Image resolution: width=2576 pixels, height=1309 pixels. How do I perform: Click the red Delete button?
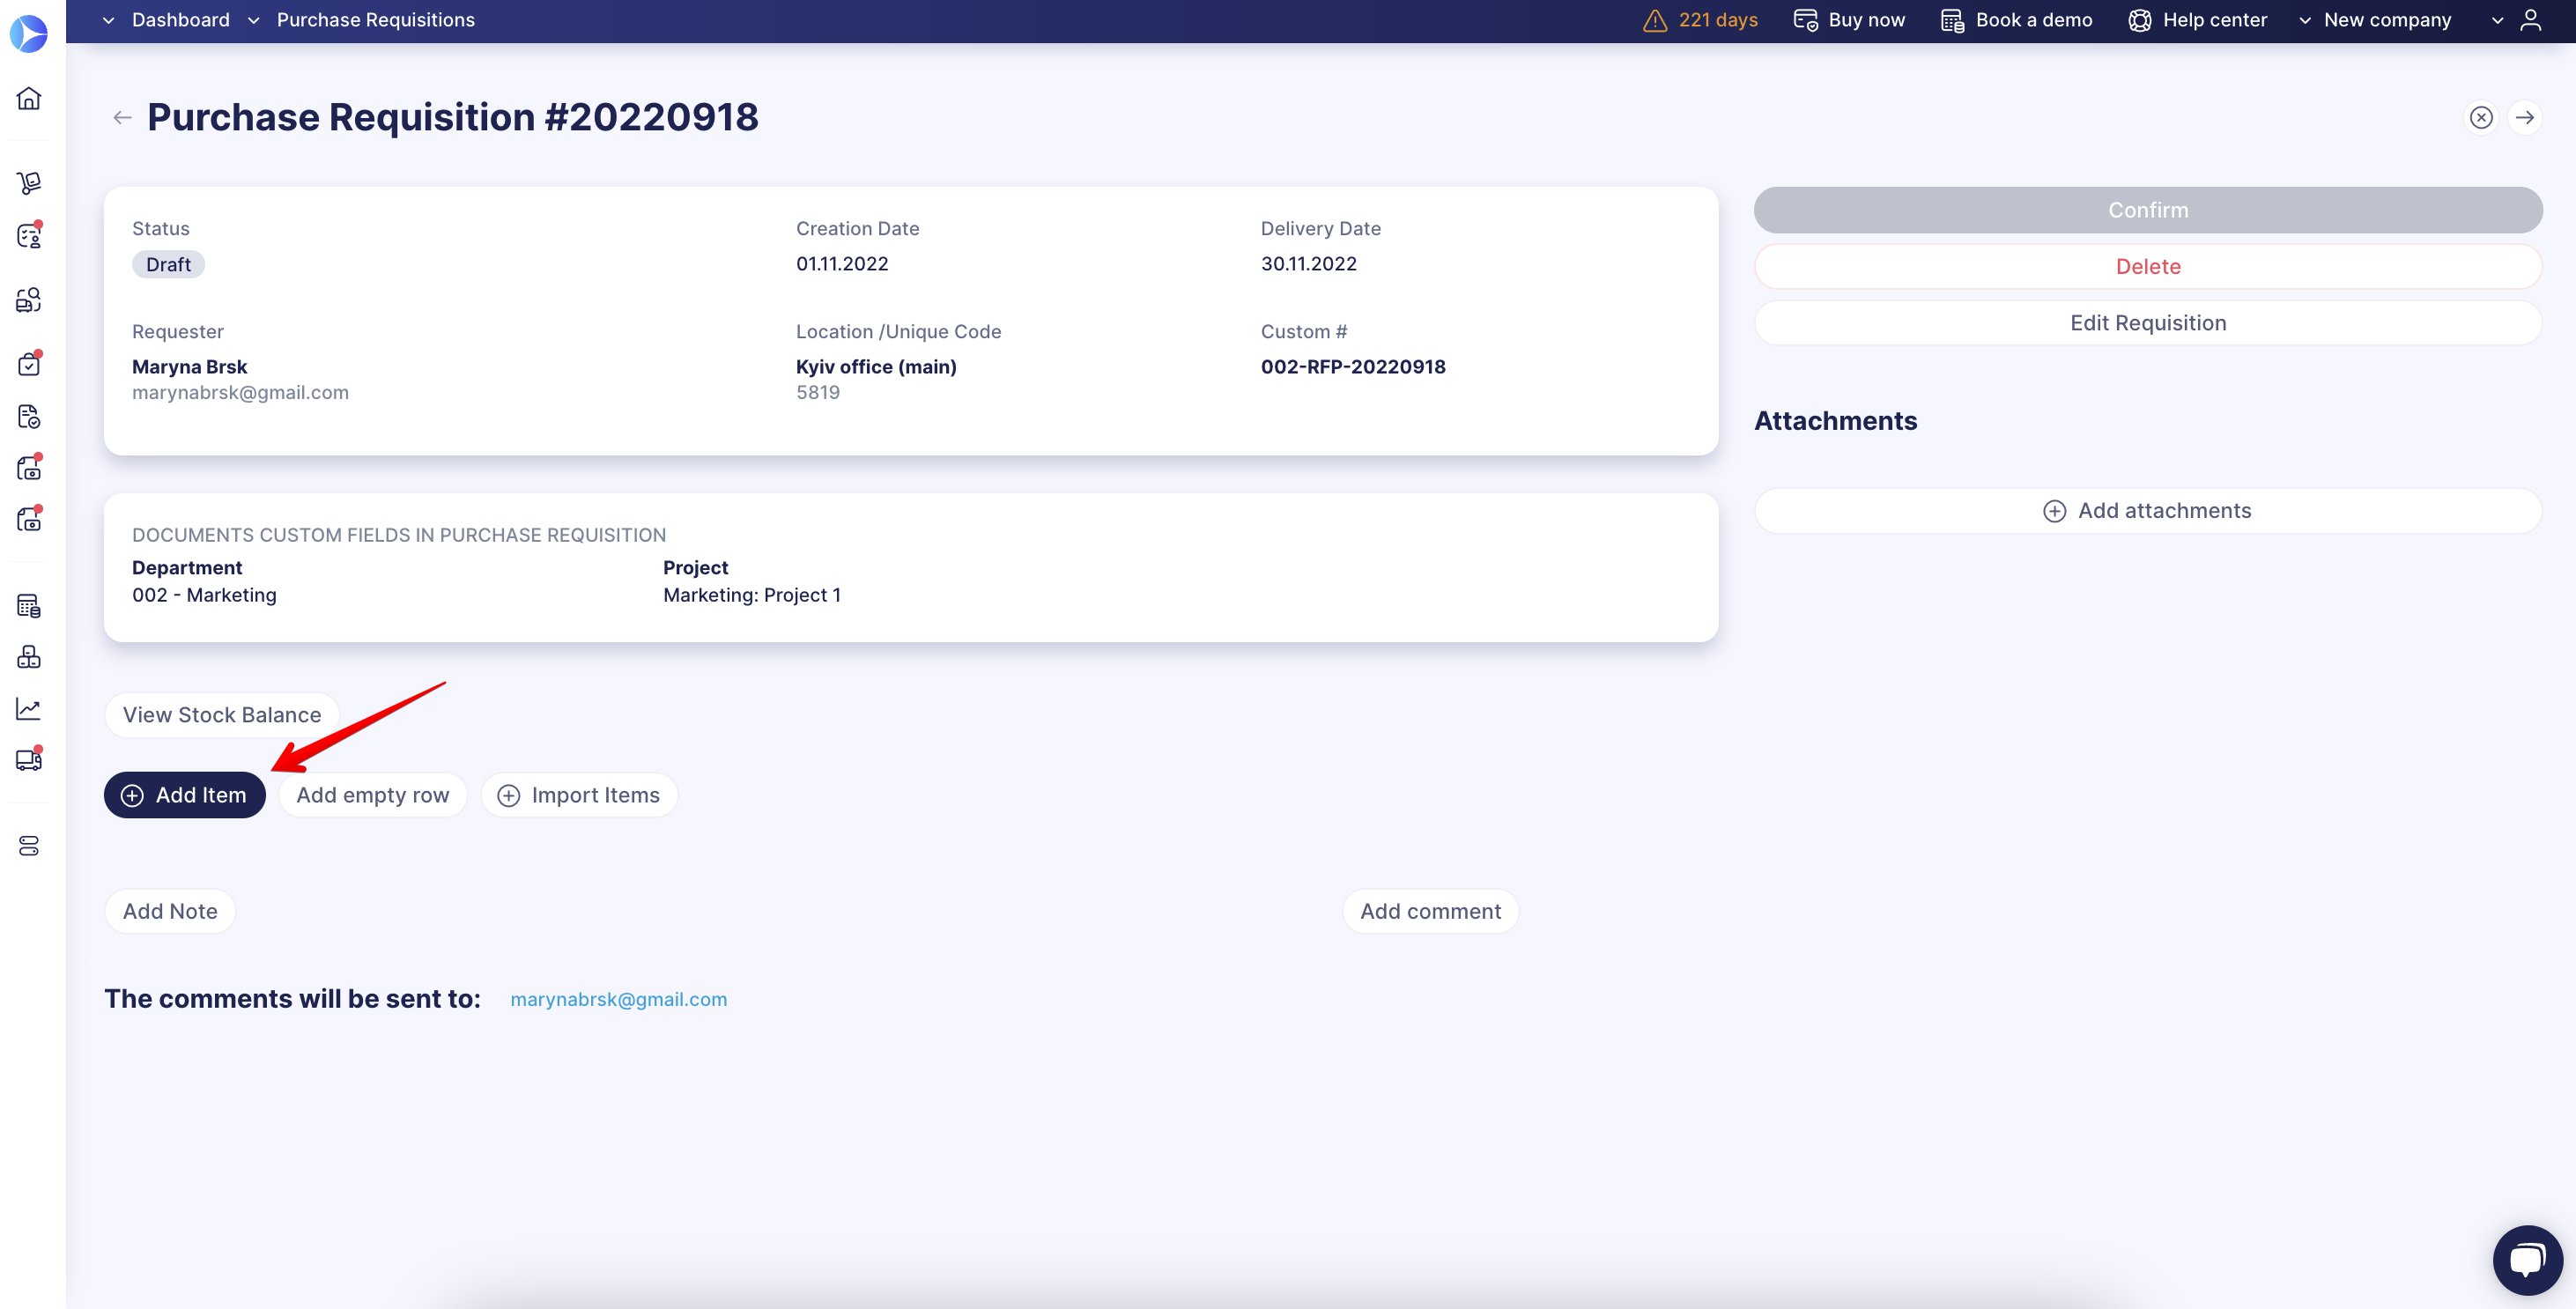pos(2148,266)
